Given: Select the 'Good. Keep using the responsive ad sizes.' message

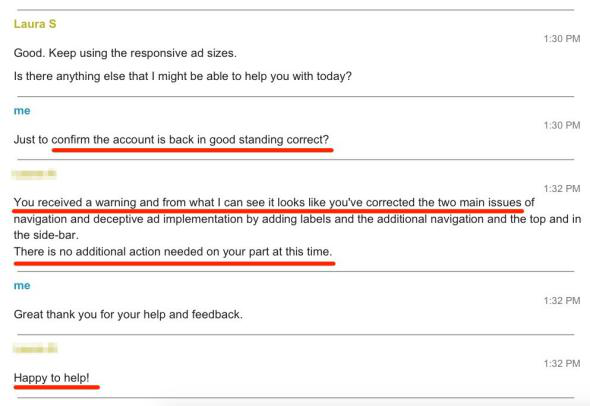Looking at the screenshot, I should click(125, 53).
